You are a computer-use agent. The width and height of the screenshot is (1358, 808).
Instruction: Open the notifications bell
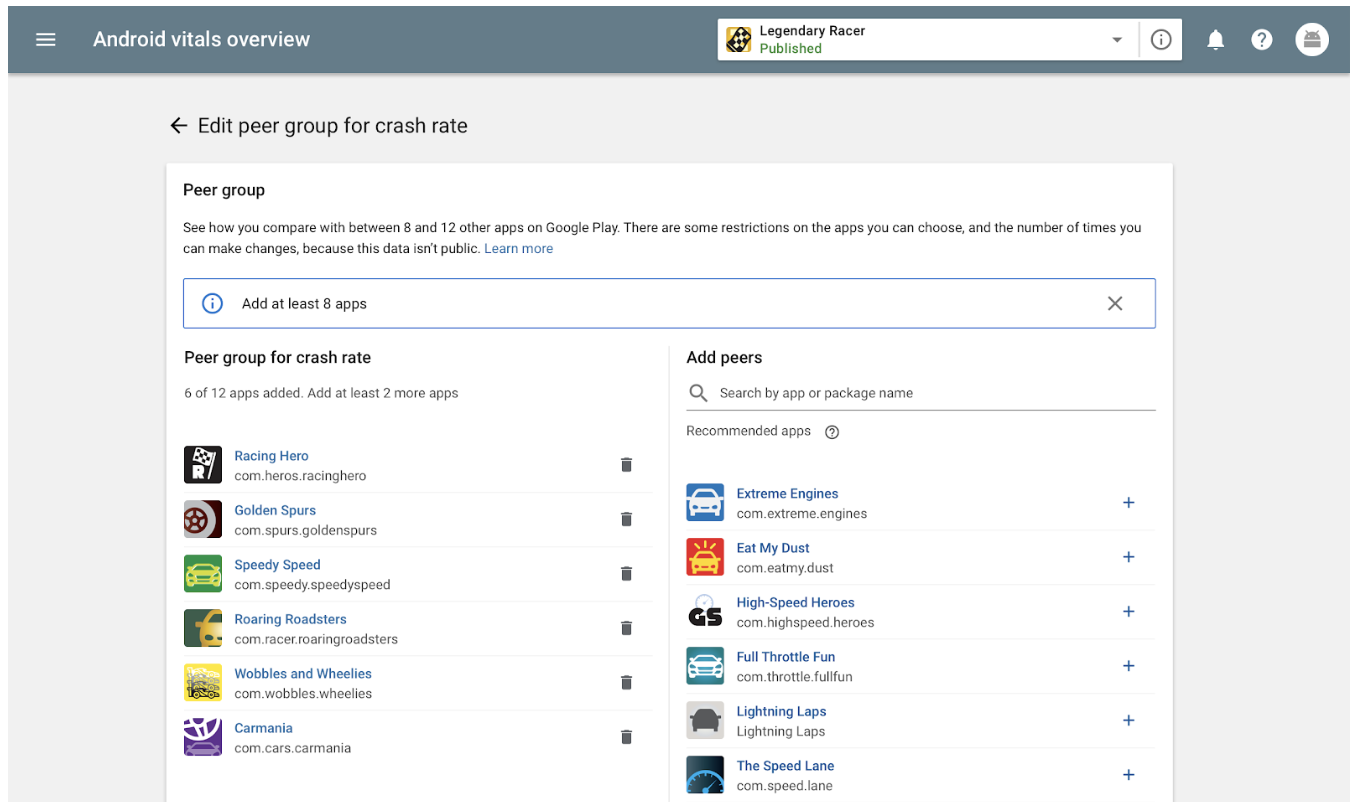tap(1215, 40)
